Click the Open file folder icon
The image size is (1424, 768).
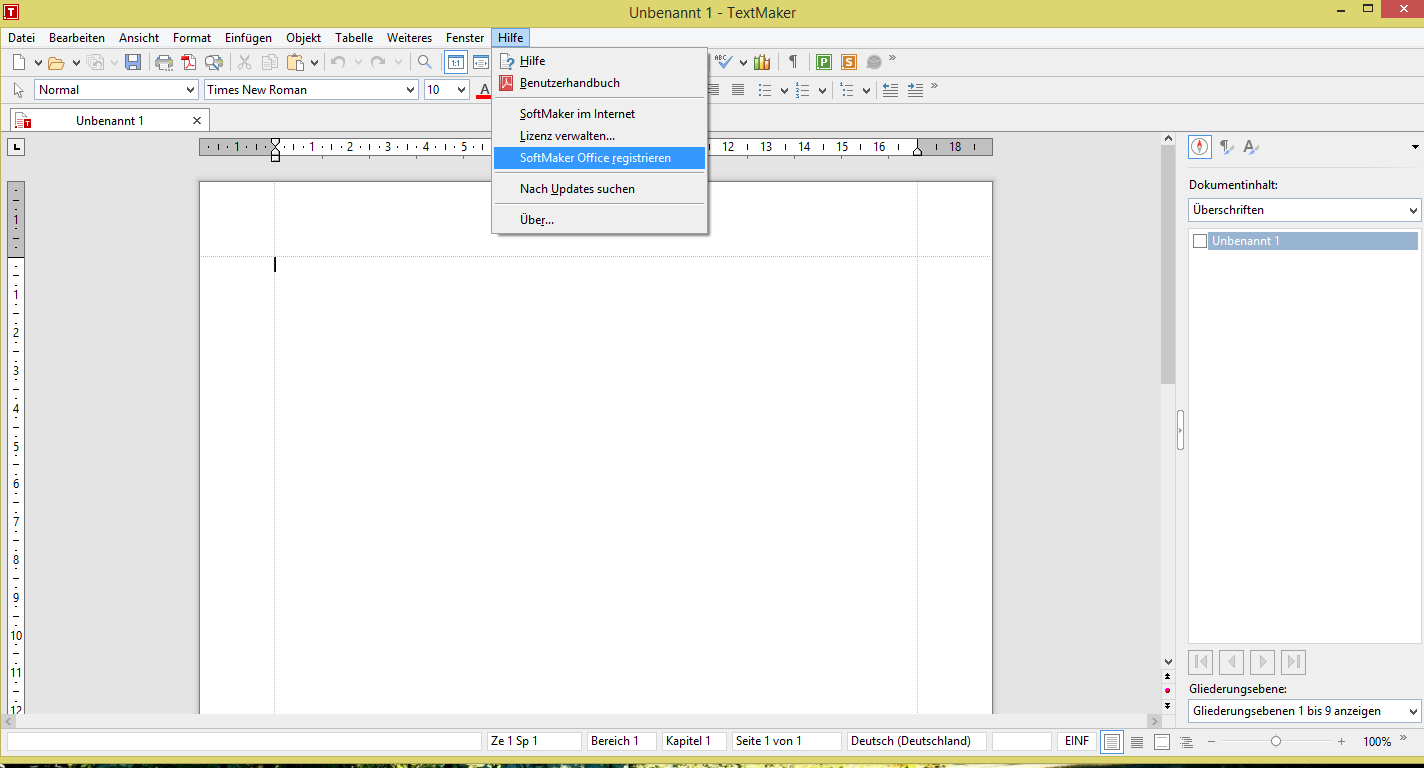point(57,62)
